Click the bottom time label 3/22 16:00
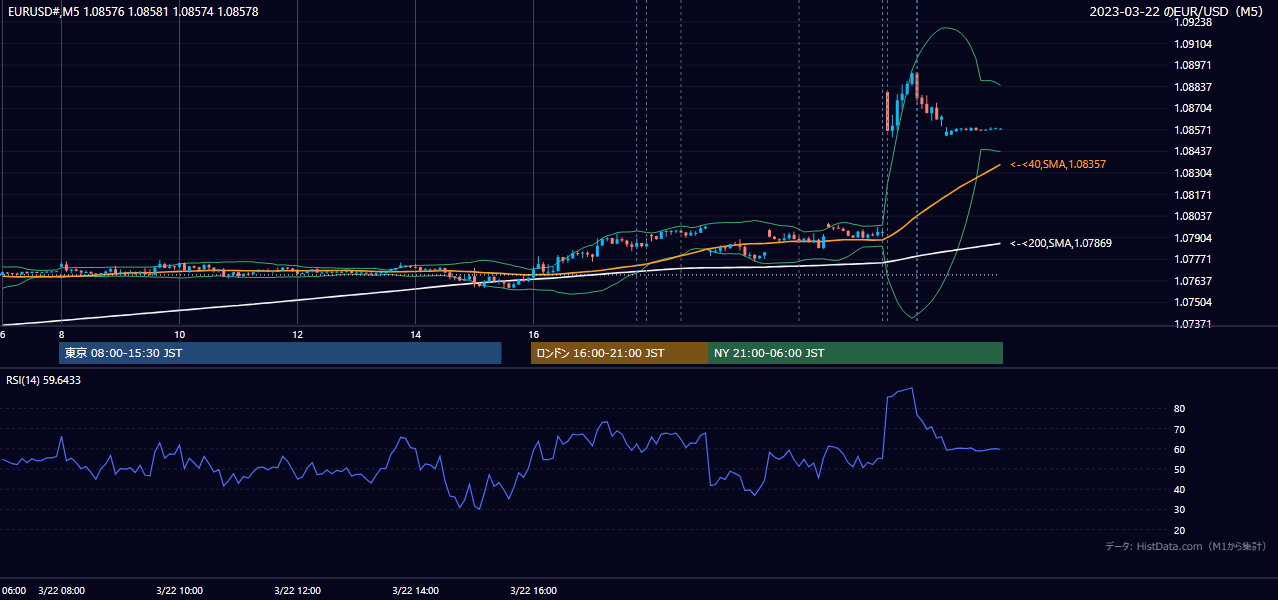The height and width of the screenshot is (600, 1278). [534, 590]
